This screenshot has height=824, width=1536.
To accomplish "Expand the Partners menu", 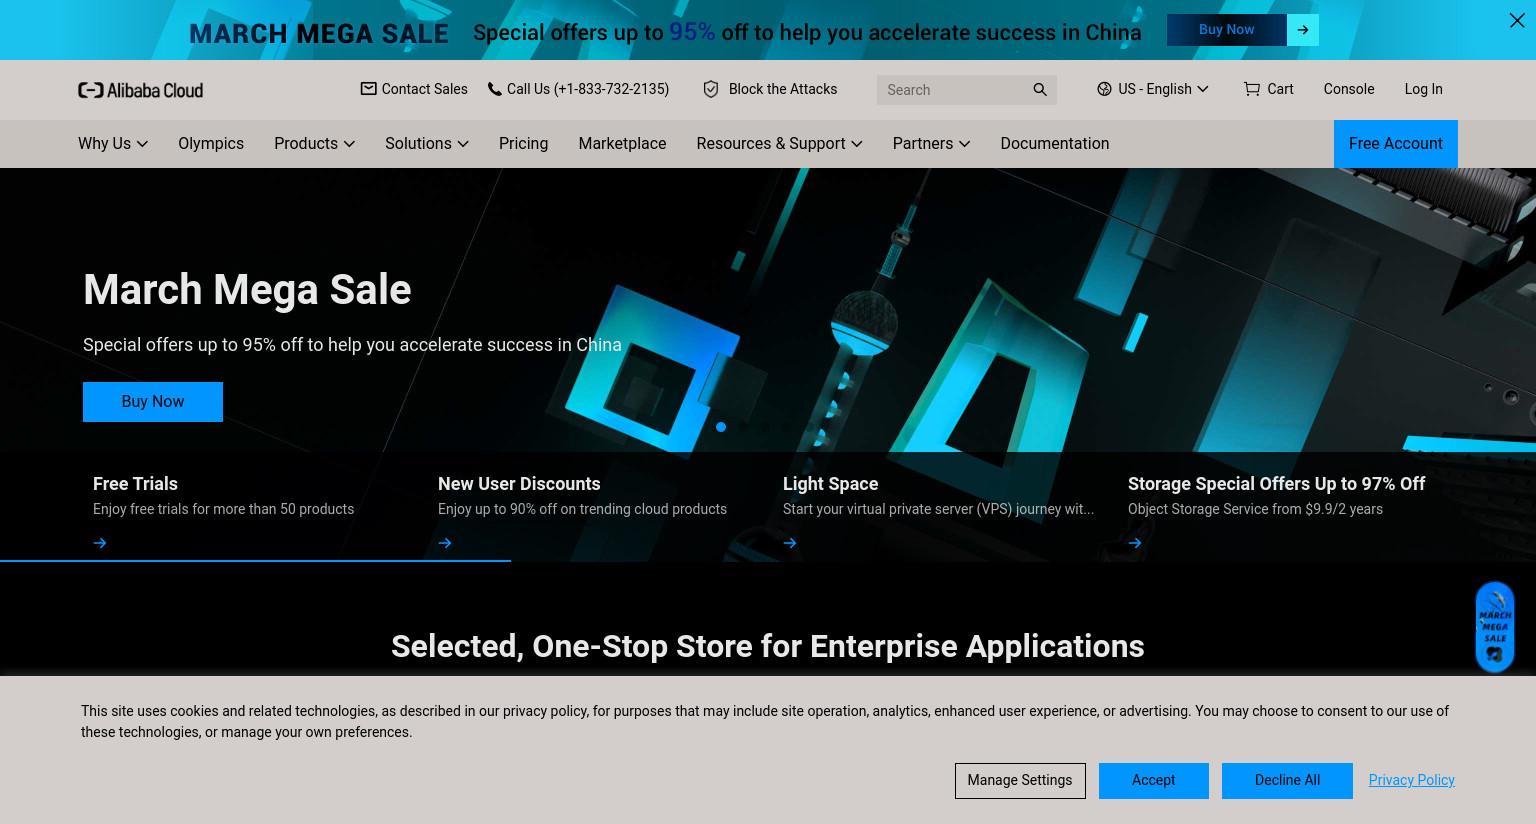I will click(x=931, y=144).
